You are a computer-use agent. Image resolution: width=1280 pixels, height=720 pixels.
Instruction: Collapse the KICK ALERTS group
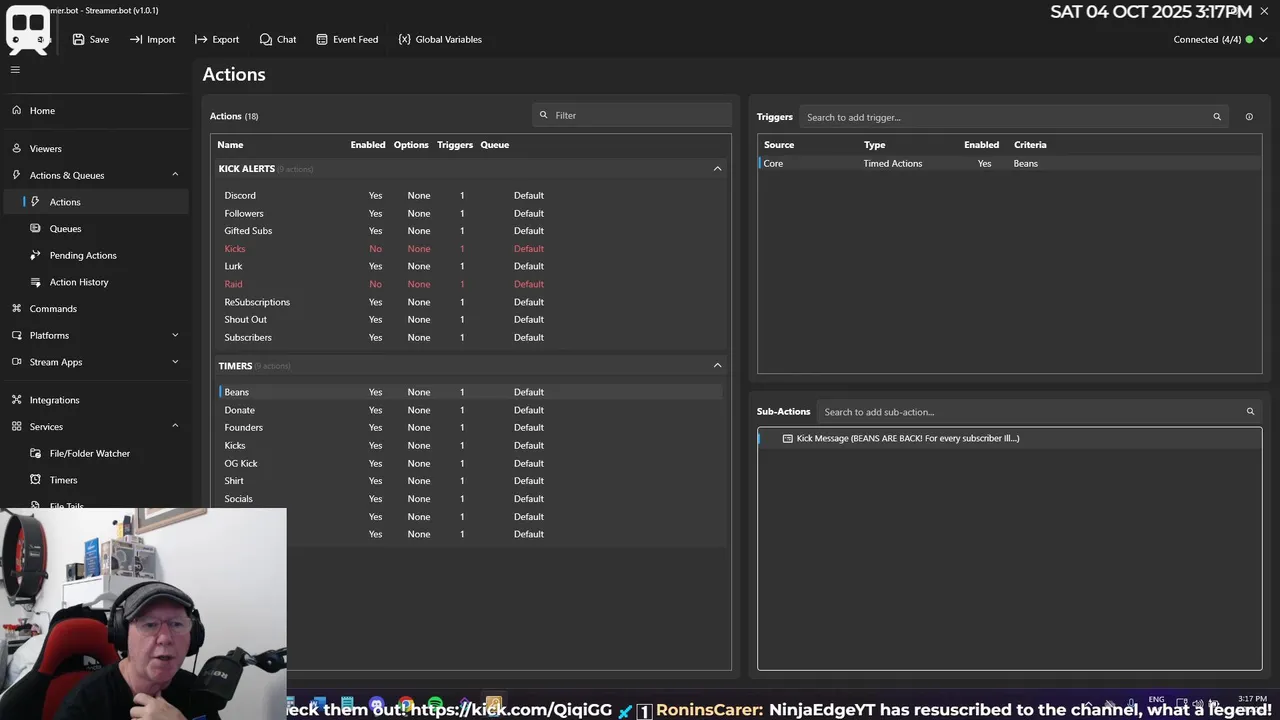(x=717, y=169)
